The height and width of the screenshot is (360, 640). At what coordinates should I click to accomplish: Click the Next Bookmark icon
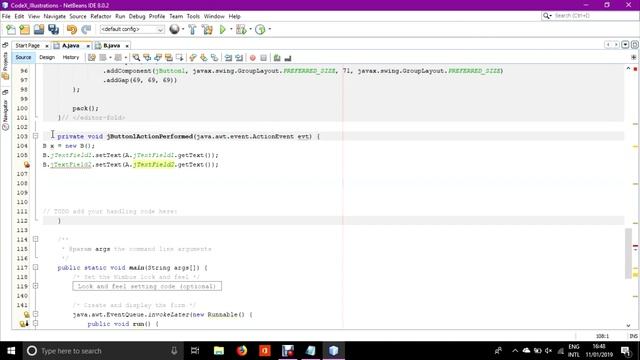point(204,58)
